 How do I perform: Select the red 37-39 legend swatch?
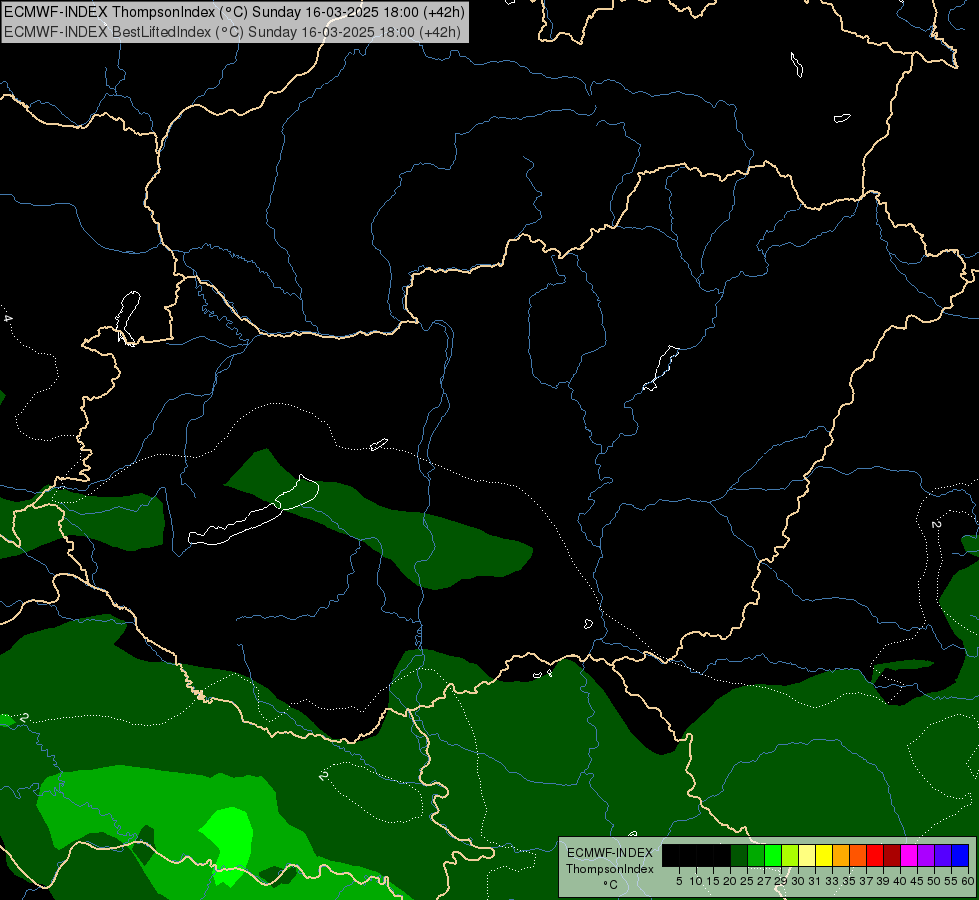tap(875, 855)
